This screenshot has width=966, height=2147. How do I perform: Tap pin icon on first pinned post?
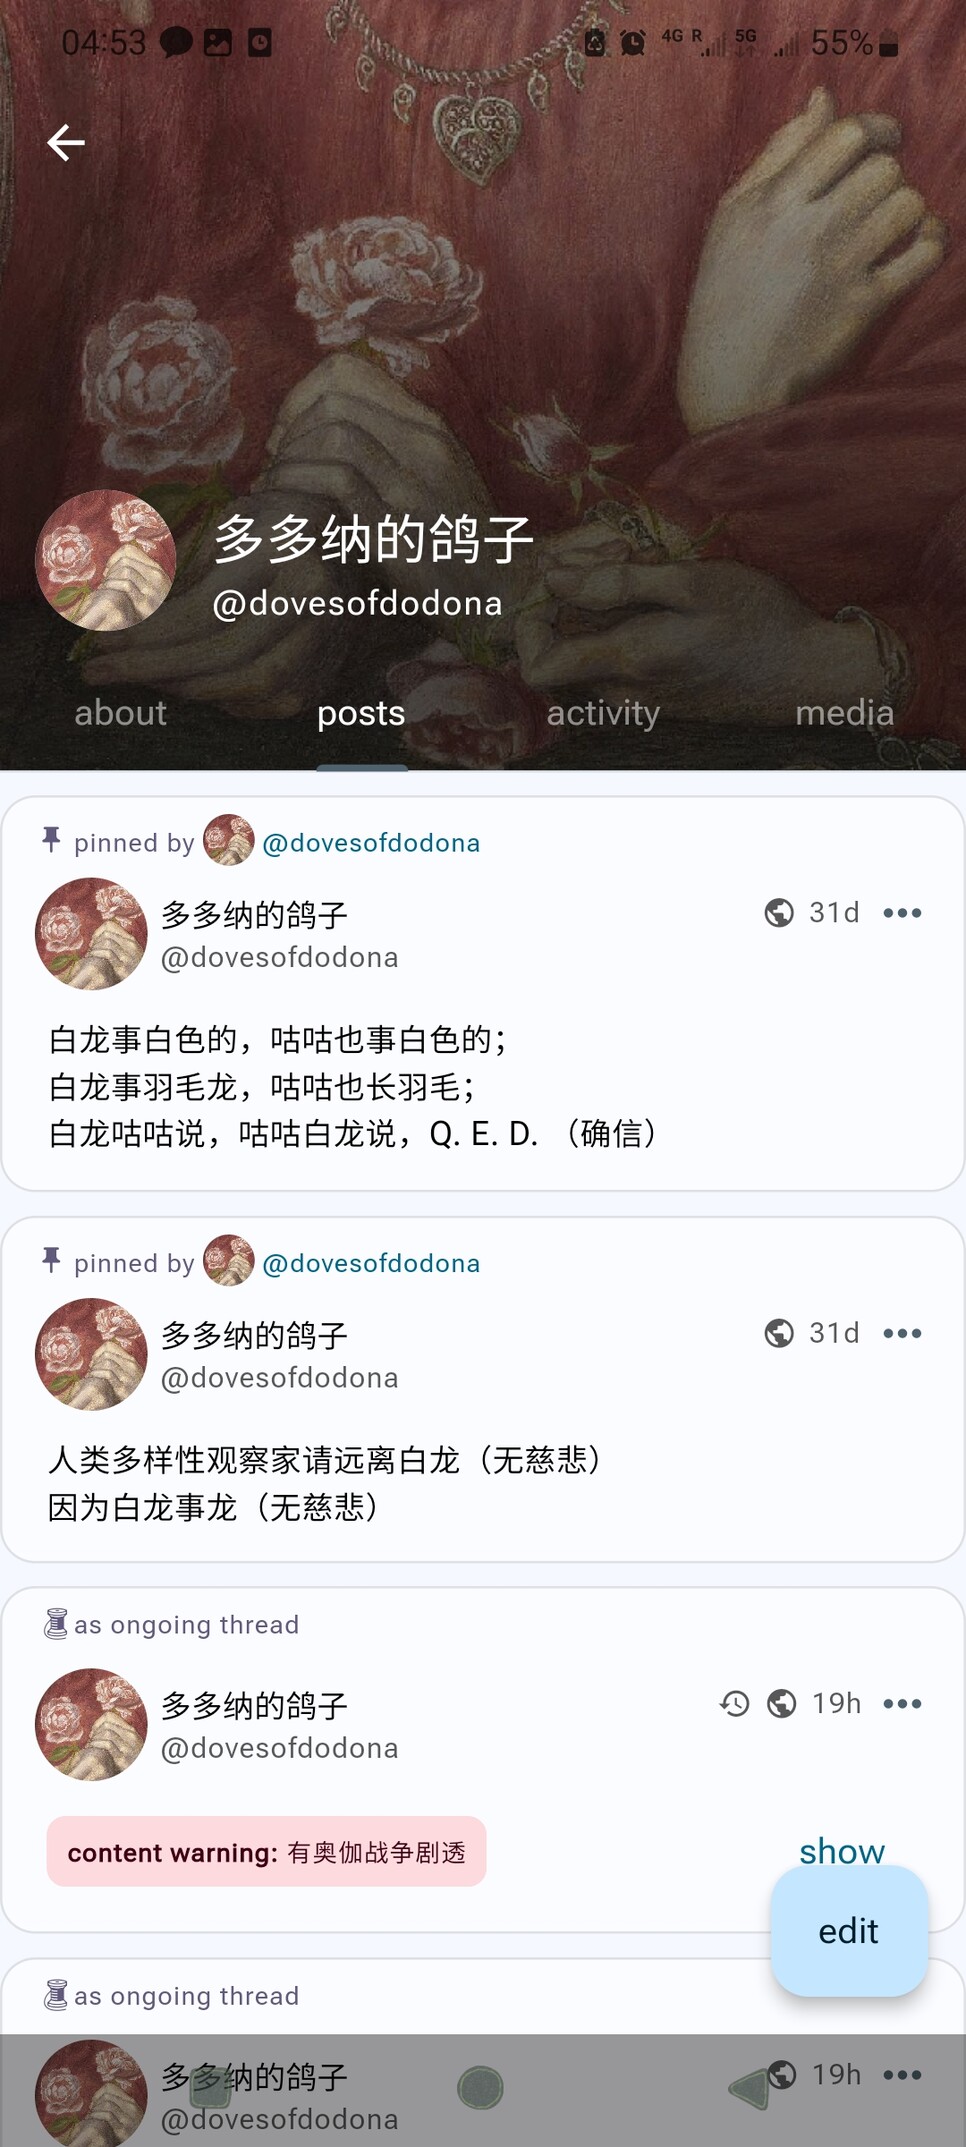51,840
